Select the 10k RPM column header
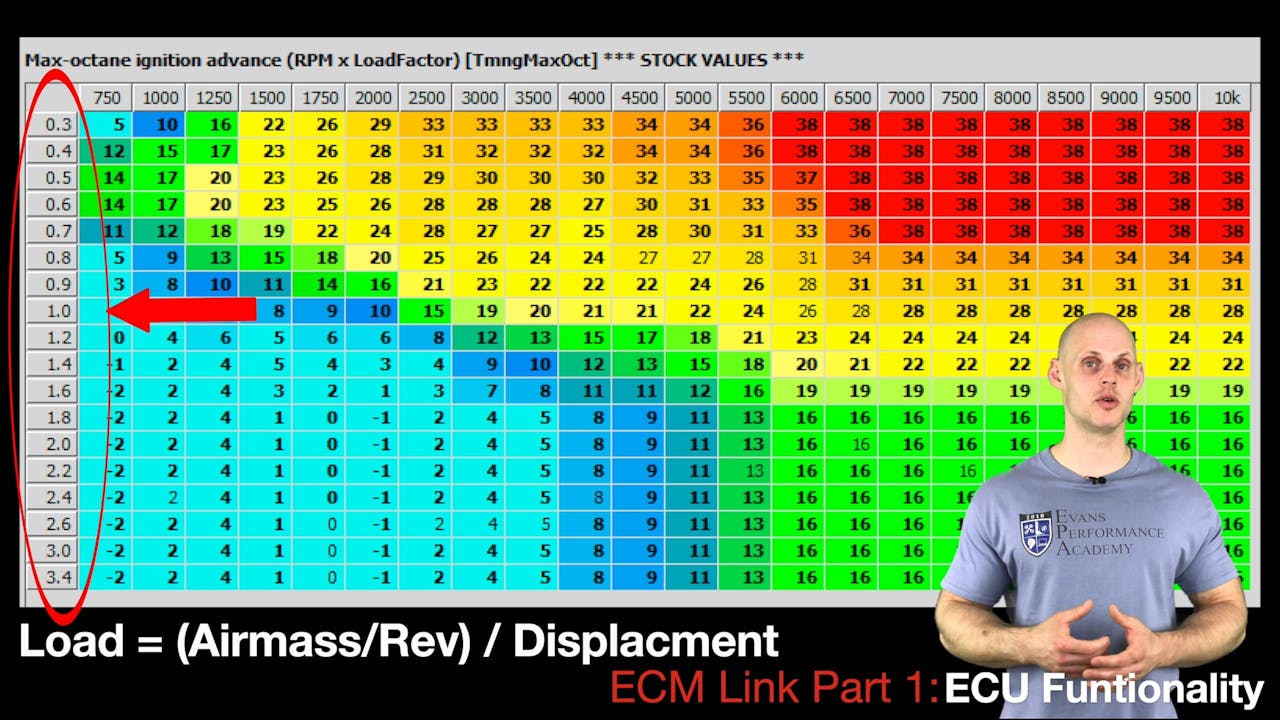1280x720 pixels. 1225,97
